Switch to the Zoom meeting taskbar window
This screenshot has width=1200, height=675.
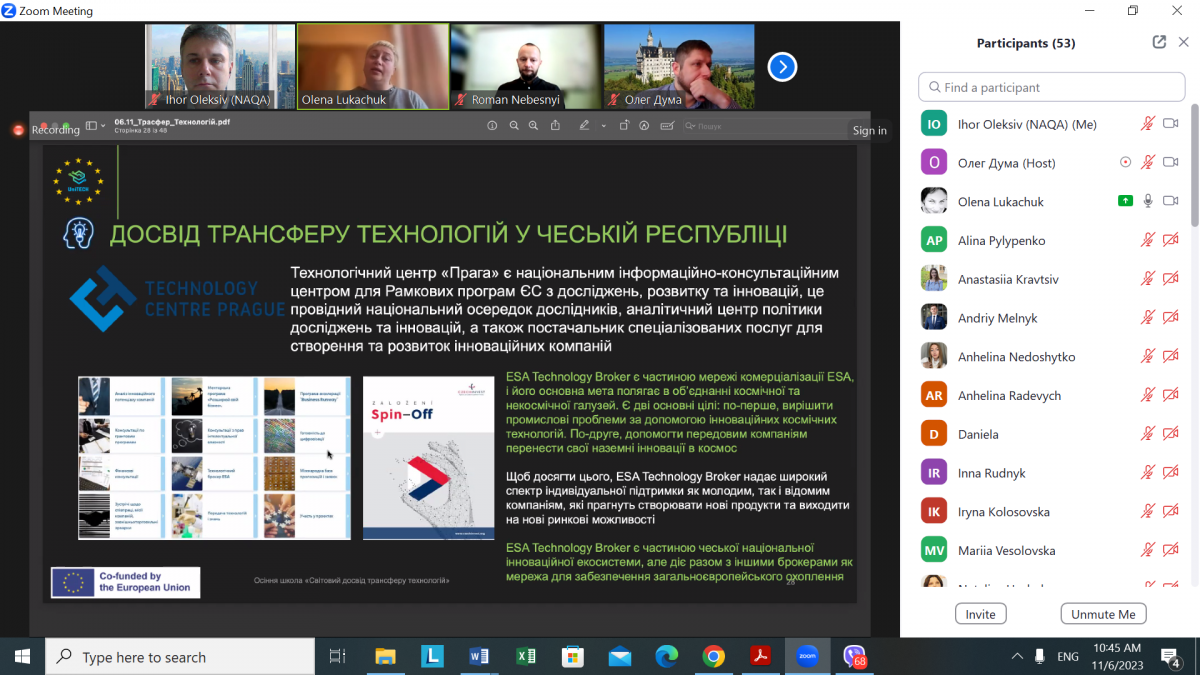[806, 657]
